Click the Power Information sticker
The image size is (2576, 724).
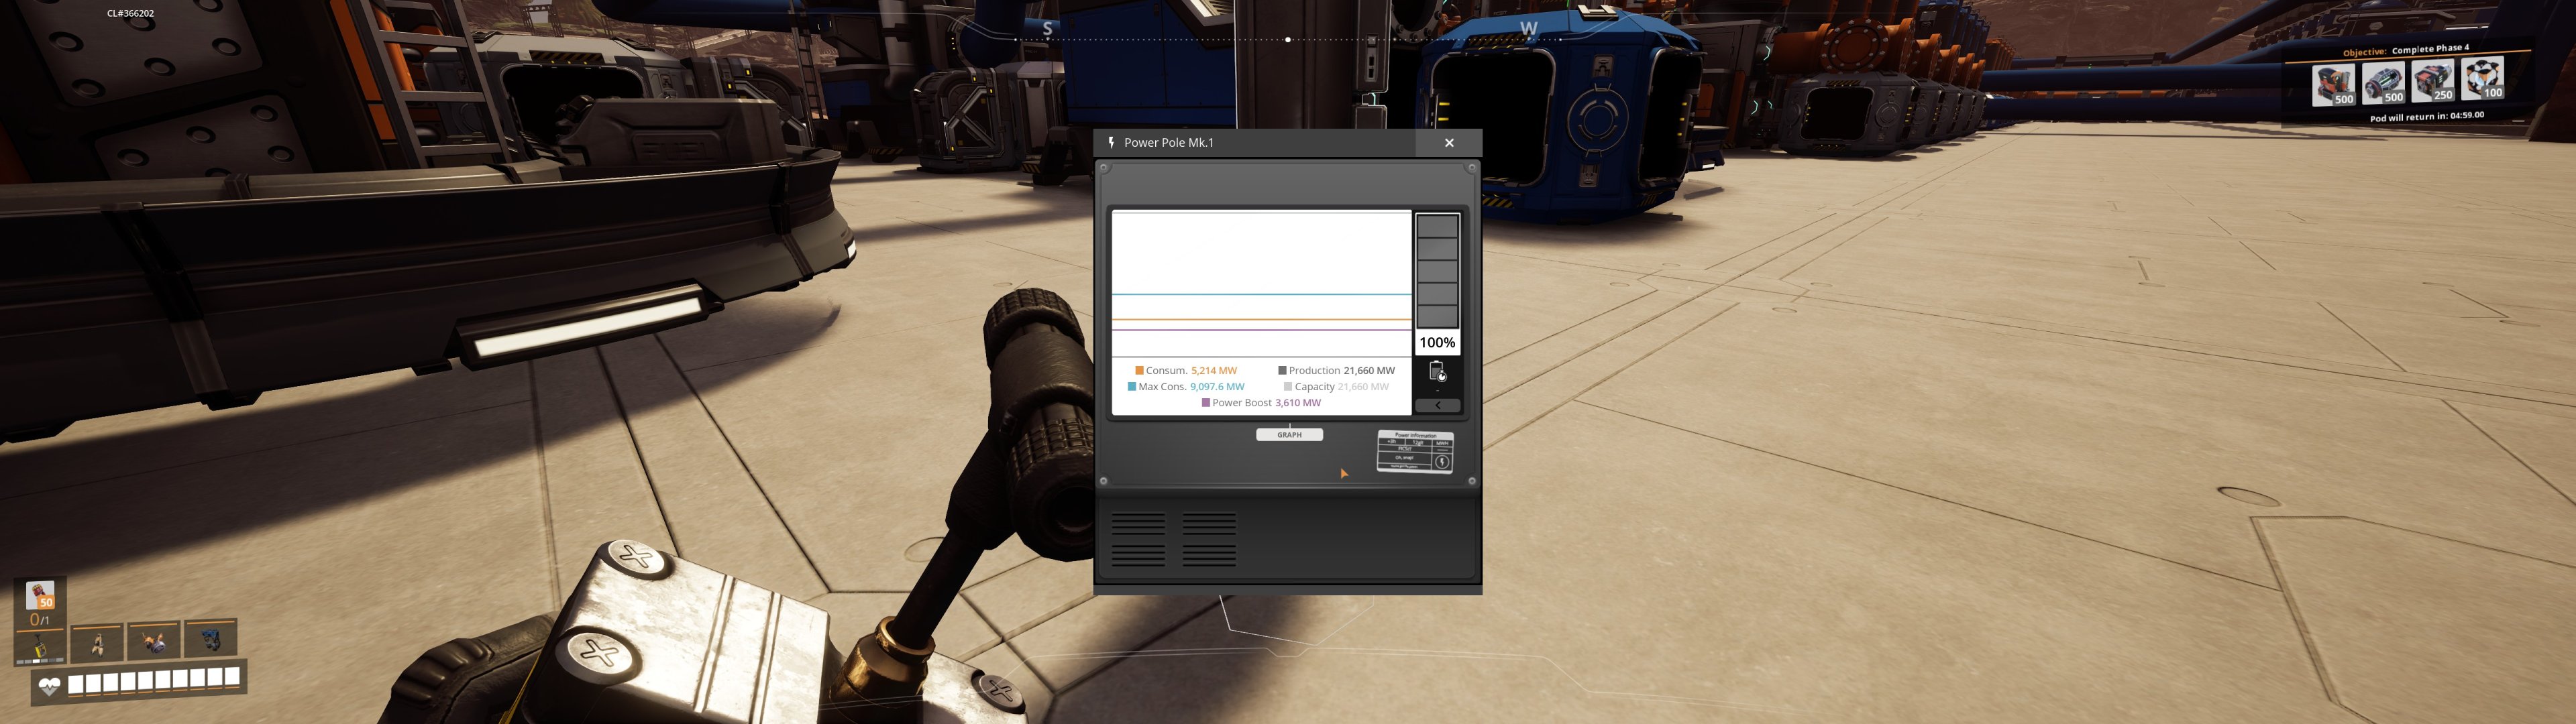pos(1414,451)
